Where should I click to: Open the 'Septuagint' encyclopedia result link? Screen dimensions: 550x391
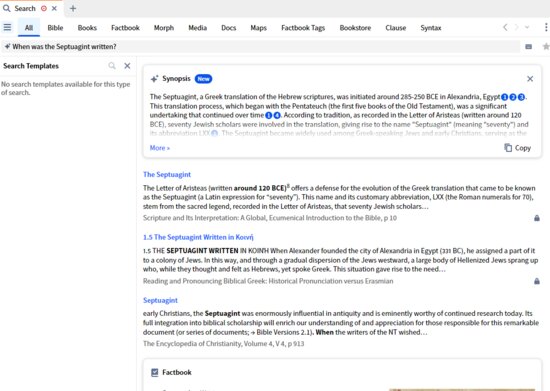pos(160,300)
